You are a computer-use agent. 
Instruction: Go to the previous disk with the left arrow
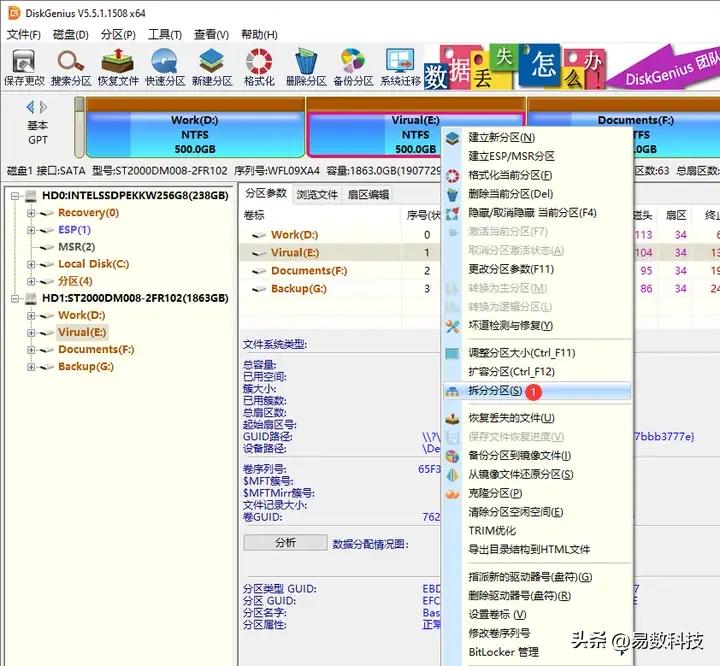pyautogui.click(x=30, y=107)
